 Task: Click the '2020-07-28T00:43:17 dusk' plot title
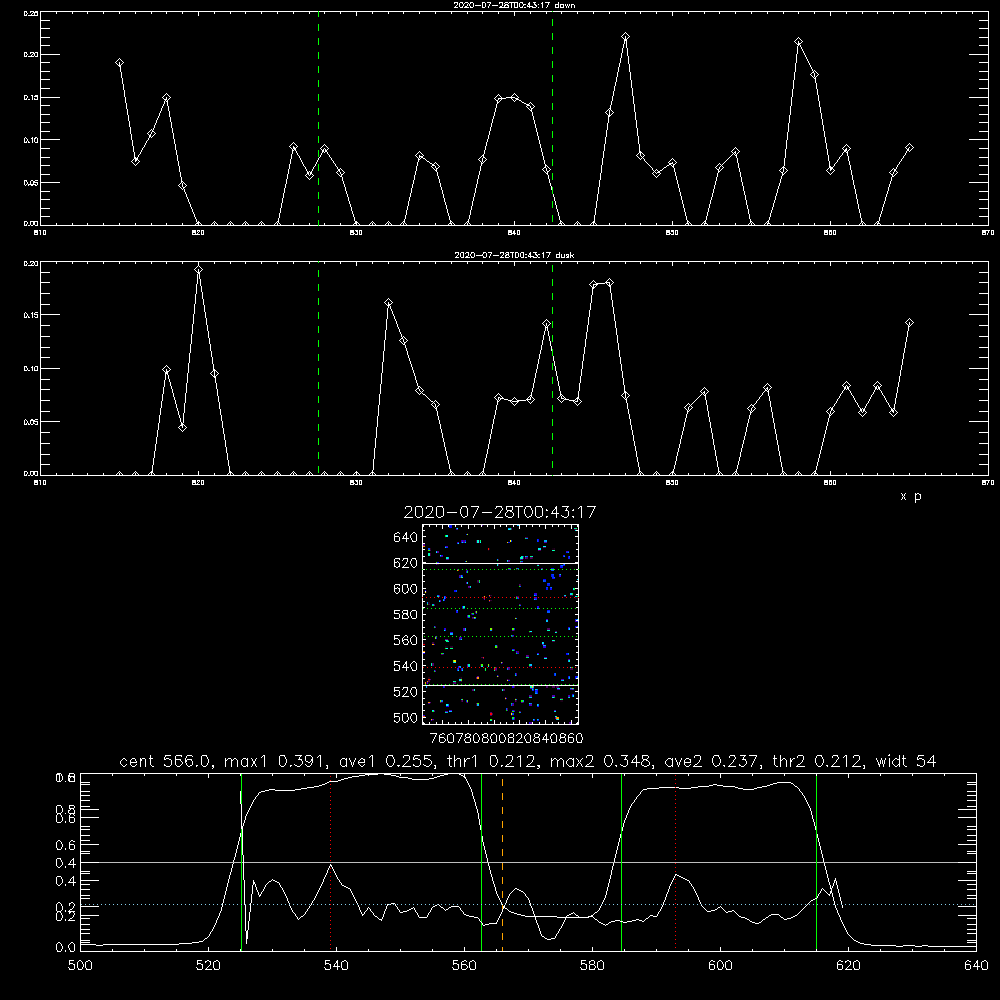tap(514, 255)
